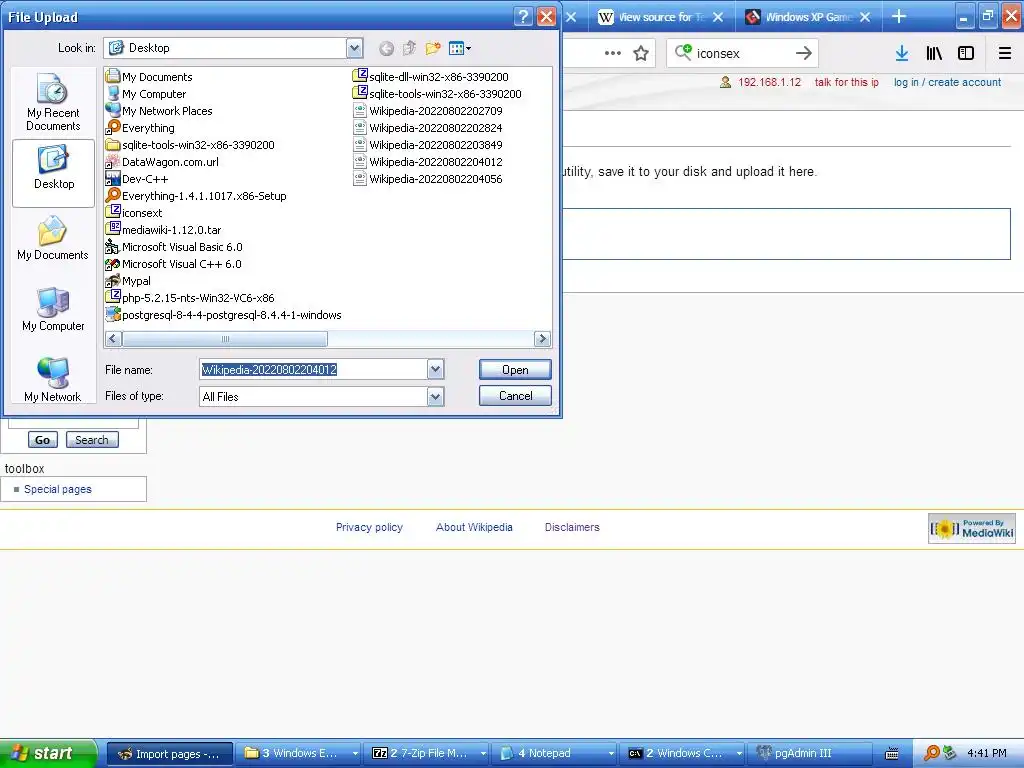This screenshot has width=1024, height=768.
Task: Open My Computer in places bar
Action: click(53, 310)
